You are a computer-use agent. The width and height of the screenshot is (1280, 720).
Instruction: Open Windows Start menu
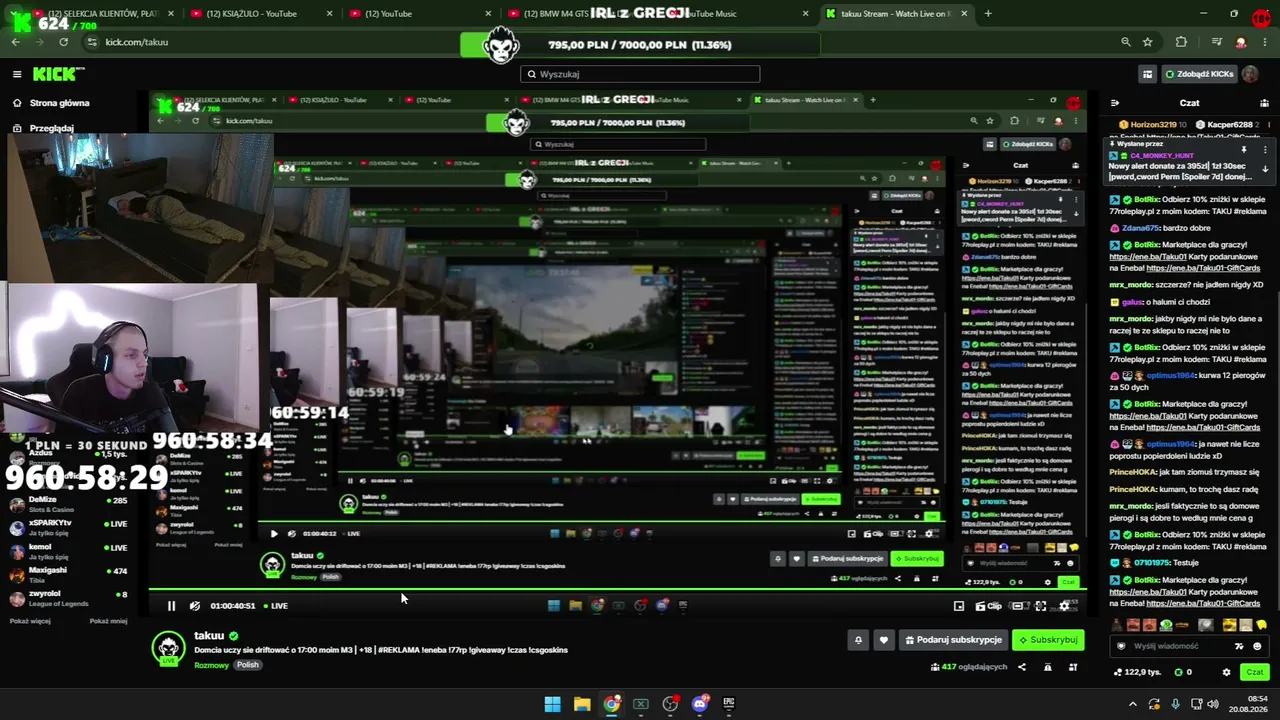pos(552,704)
